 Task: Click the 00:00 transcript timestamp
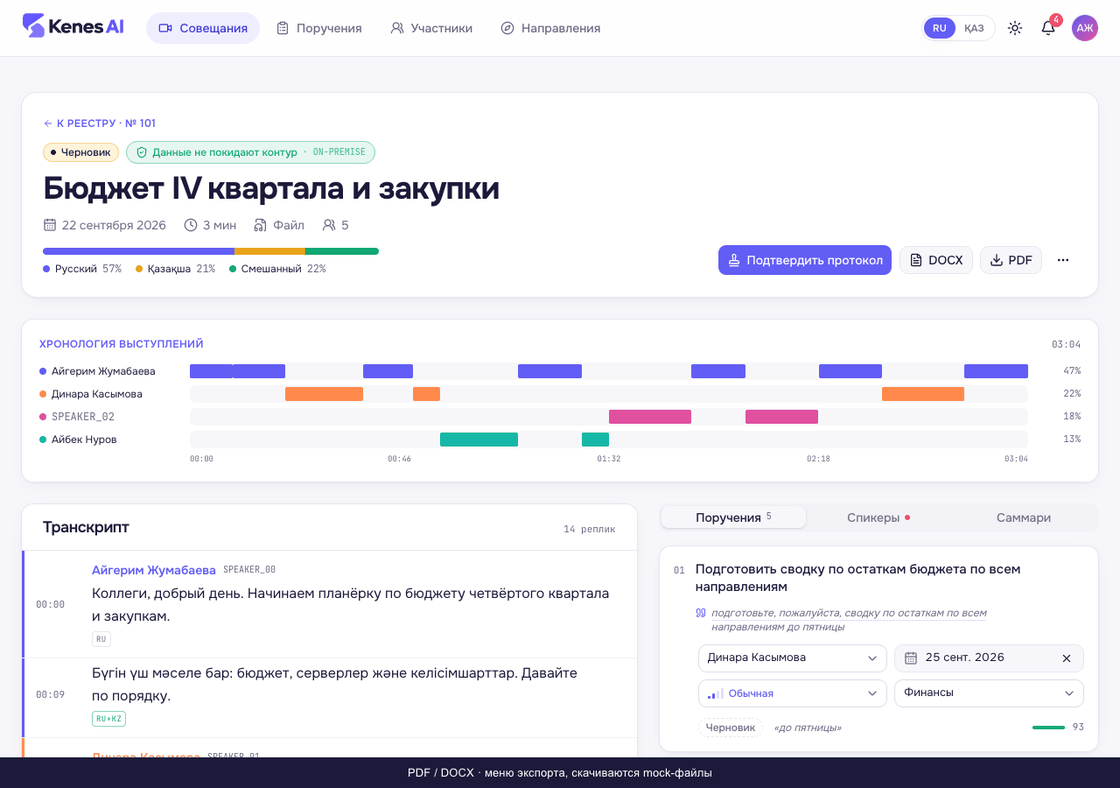pyautogui.click(x=50, y=604)
